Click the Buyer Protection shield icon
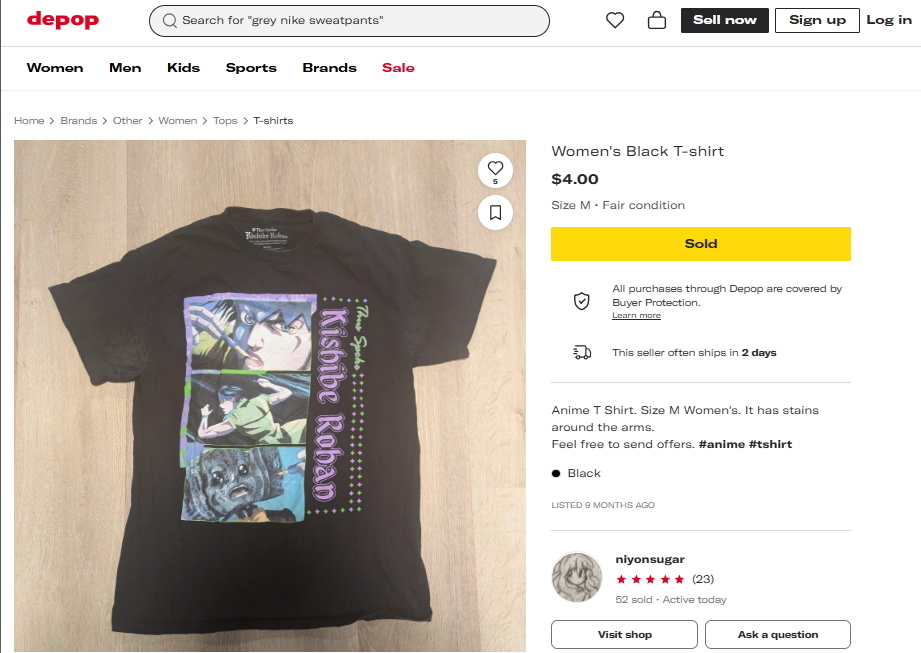 tap(581, 301)
